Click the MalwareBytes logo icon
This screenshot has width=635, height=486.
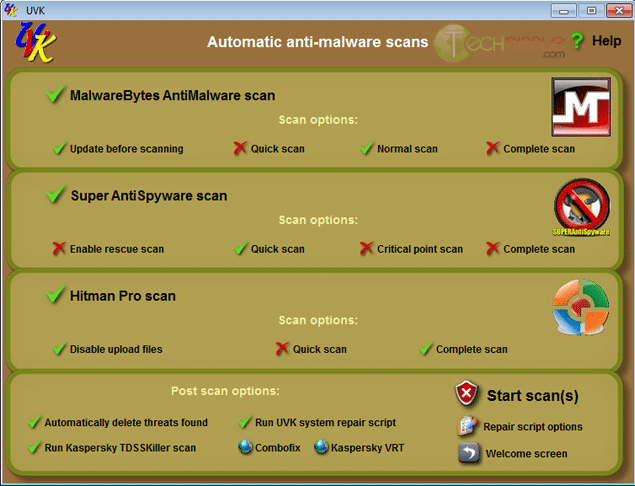(581, 107)
